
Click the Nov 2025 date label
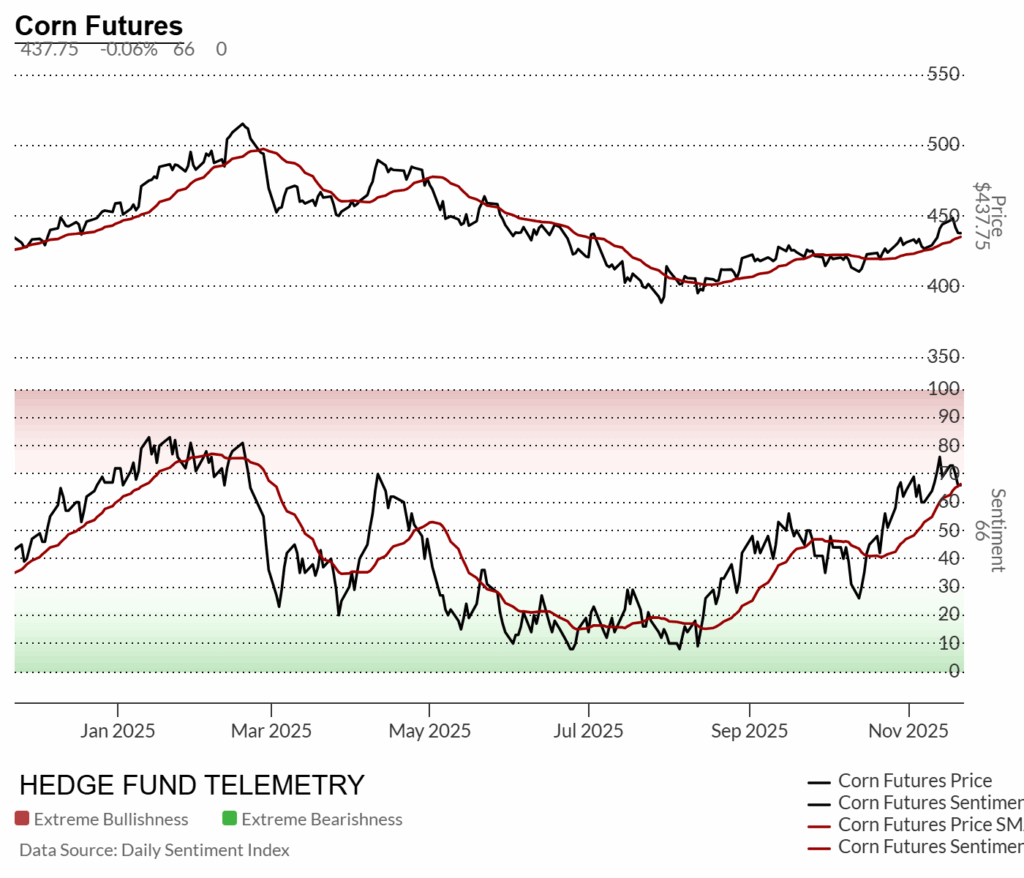click(908, 731)
